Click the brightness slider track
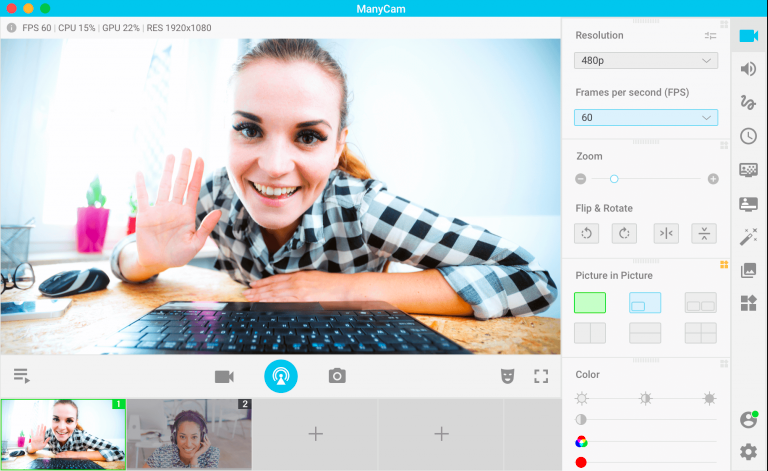768x471 pixels. point(646,399)
